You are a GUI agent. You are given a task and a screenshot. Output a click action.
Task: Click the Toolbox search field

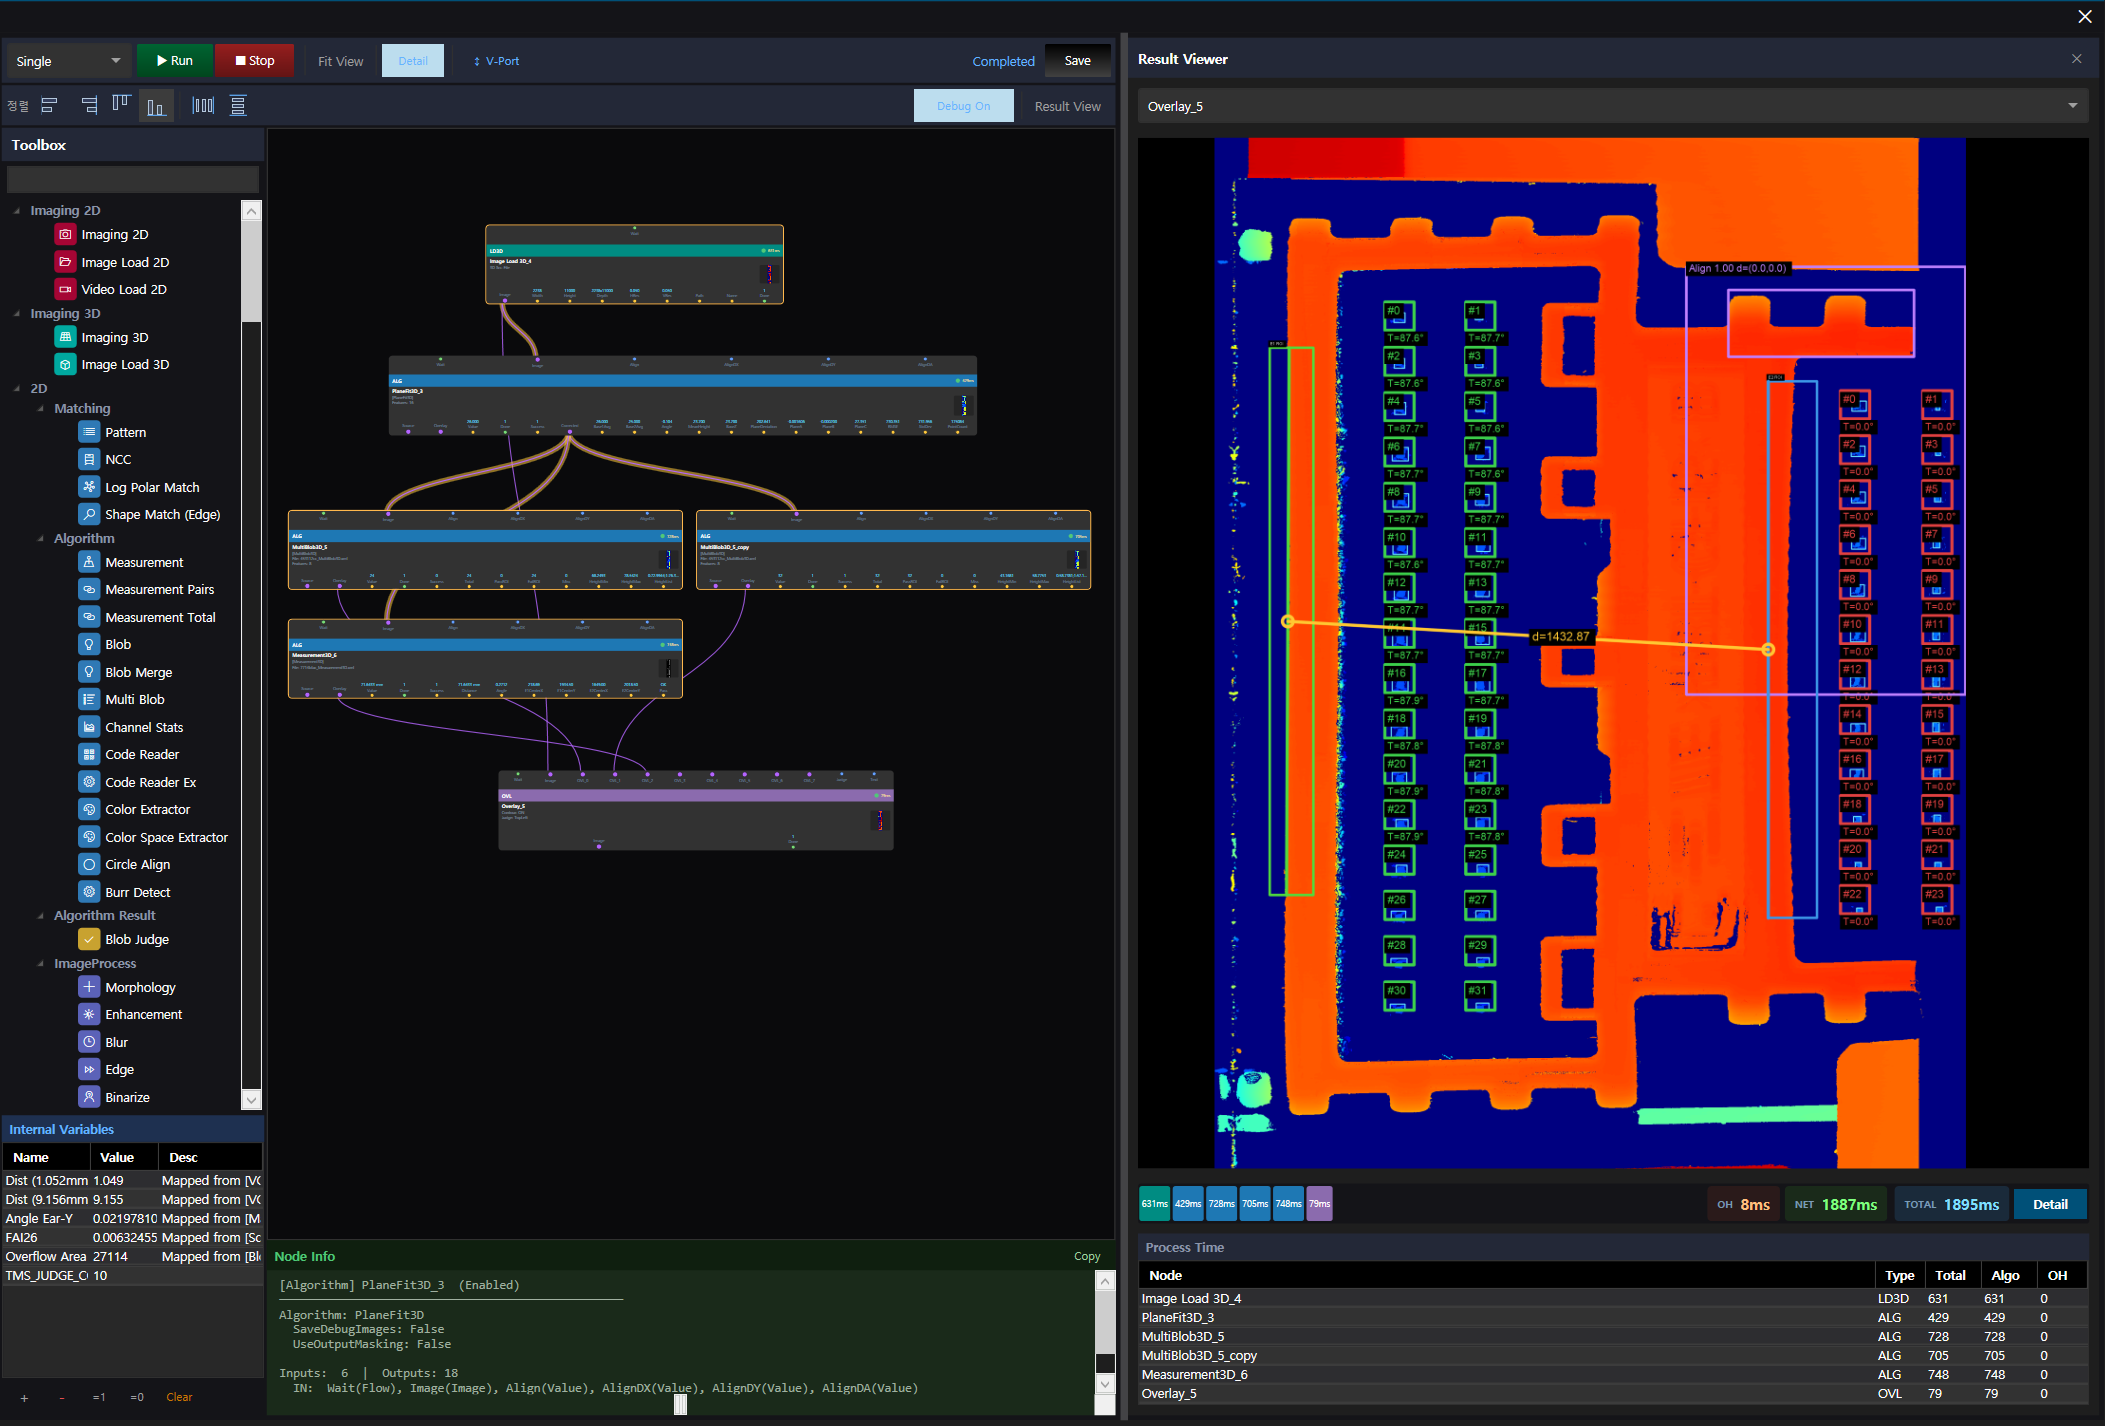[x=133, y=179]
